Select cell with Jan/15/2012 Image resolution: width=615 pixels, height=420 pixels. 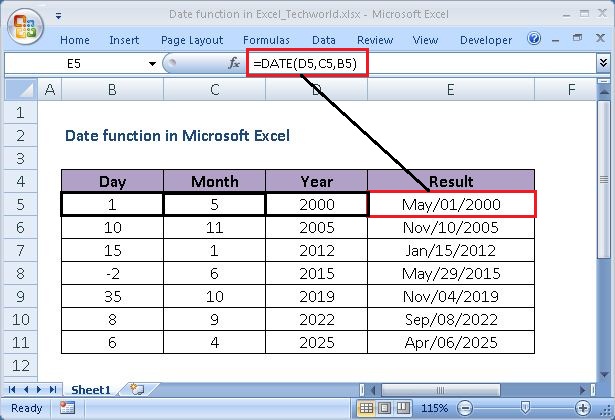[x=451, y=250]
